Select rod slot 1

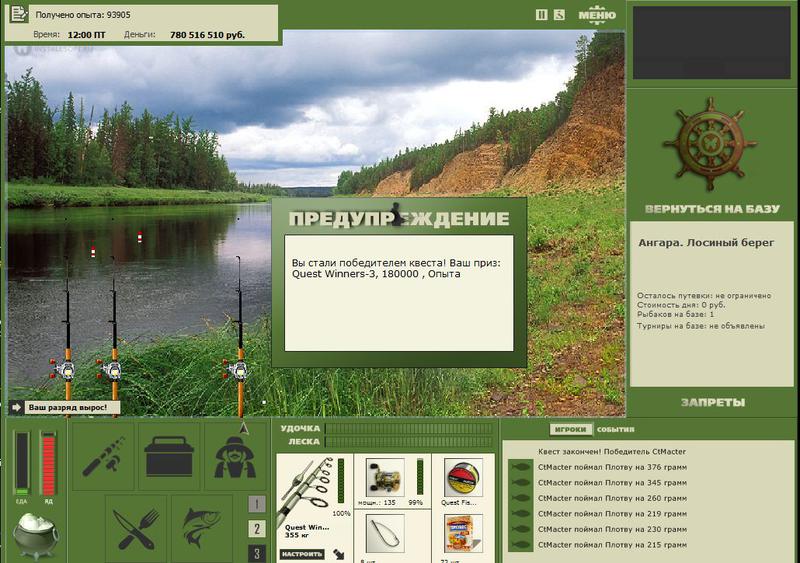257,504
